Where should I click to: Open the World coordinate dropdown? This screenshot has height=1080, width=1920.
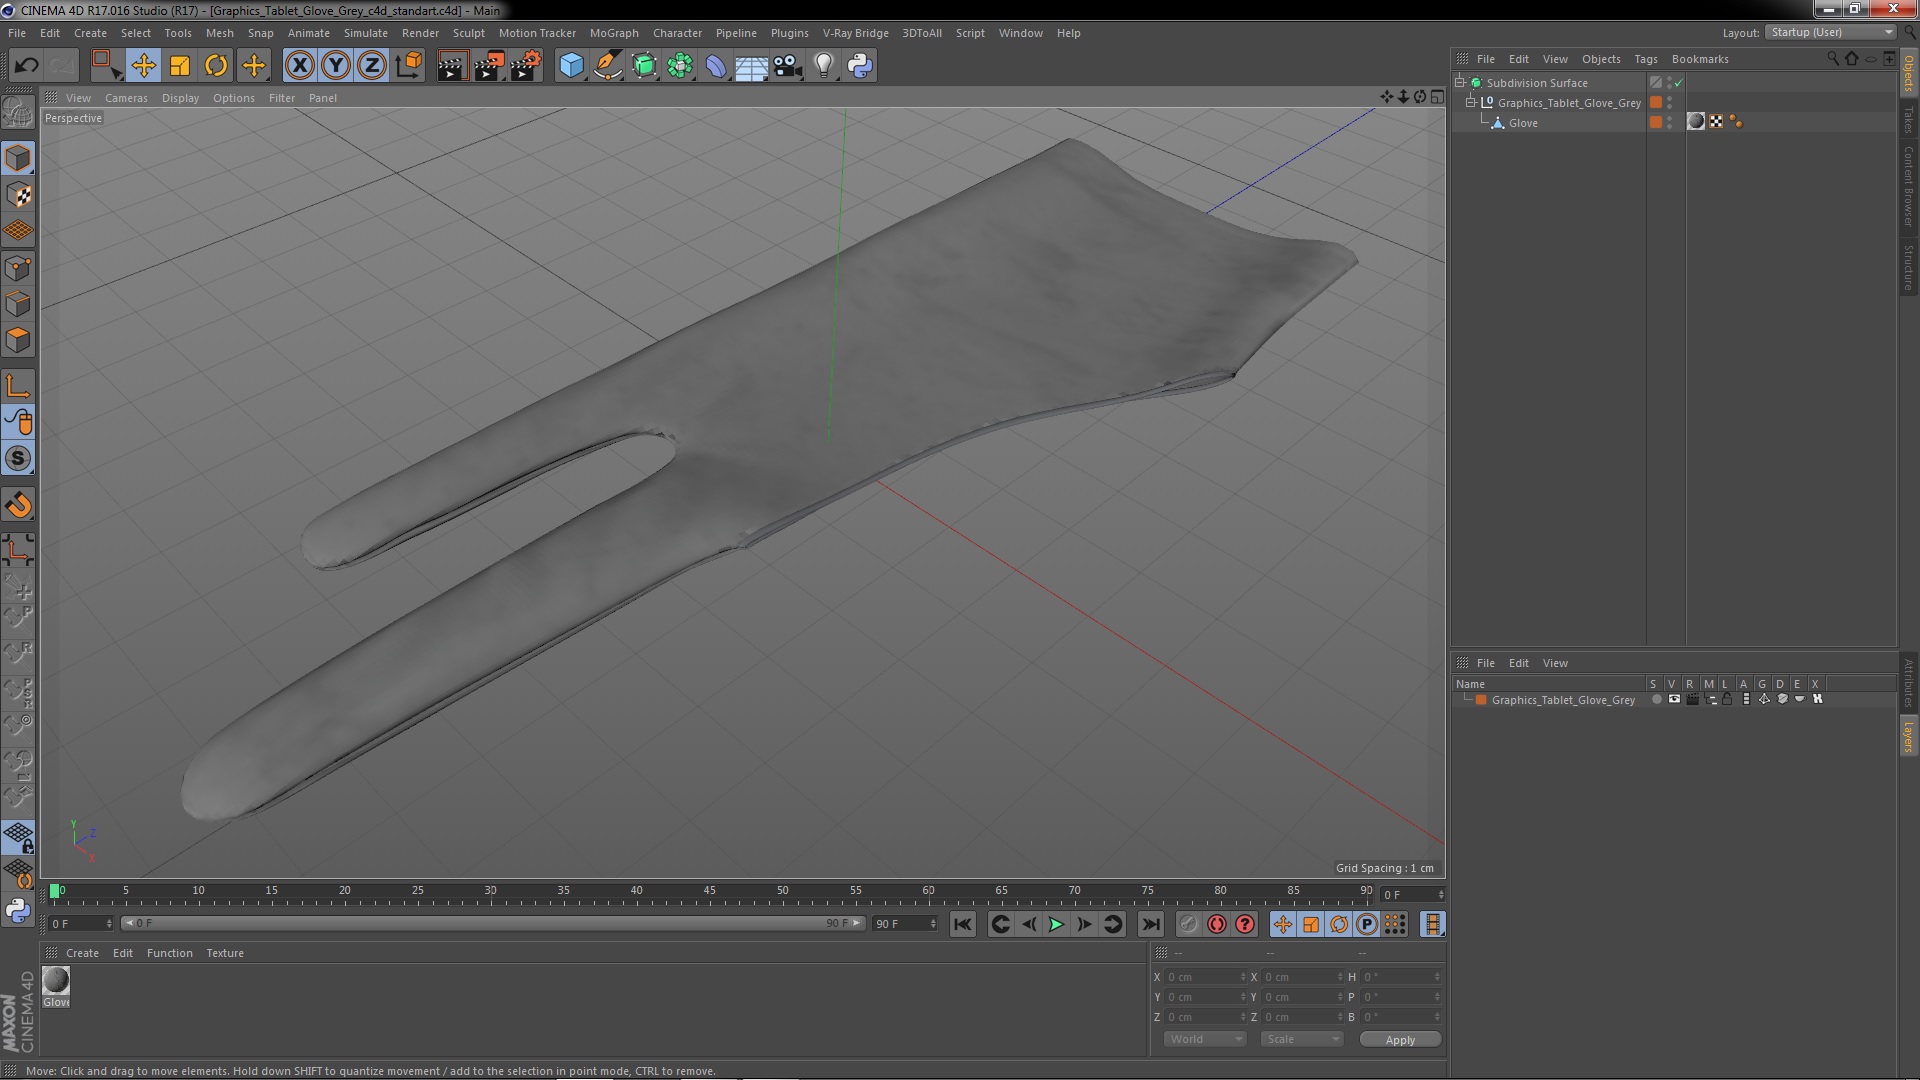coord(1204,1039)
